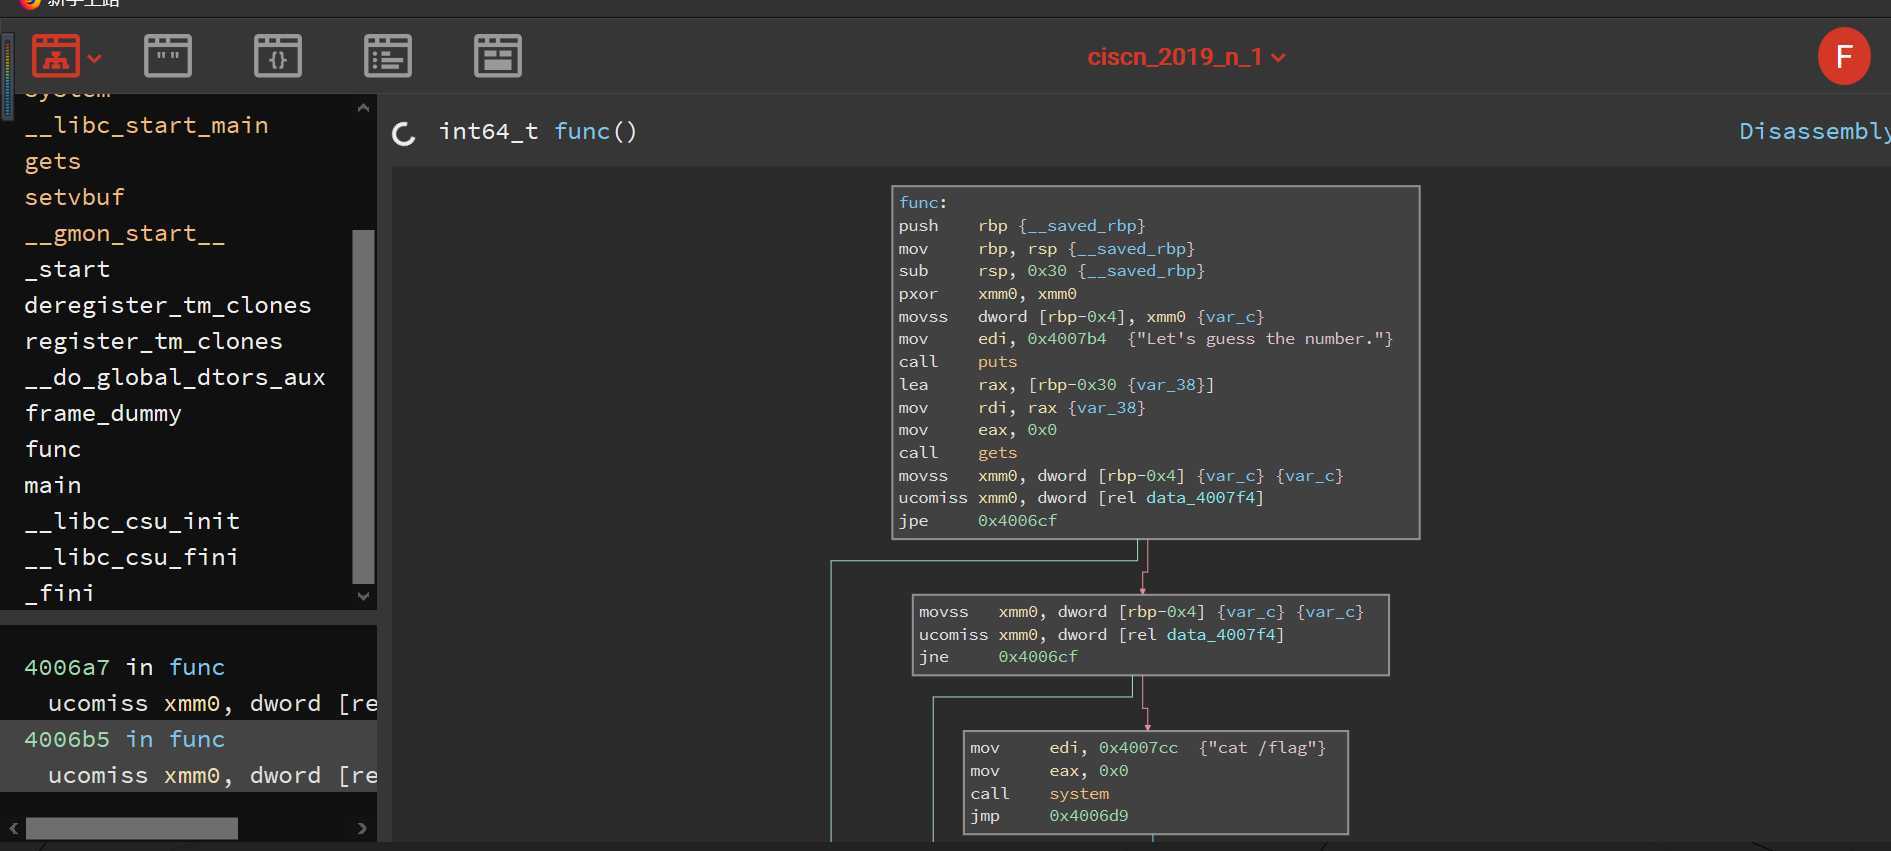Select _fini in function list
The height and width of the screenshot is (851, 1891).
(60, 593)
